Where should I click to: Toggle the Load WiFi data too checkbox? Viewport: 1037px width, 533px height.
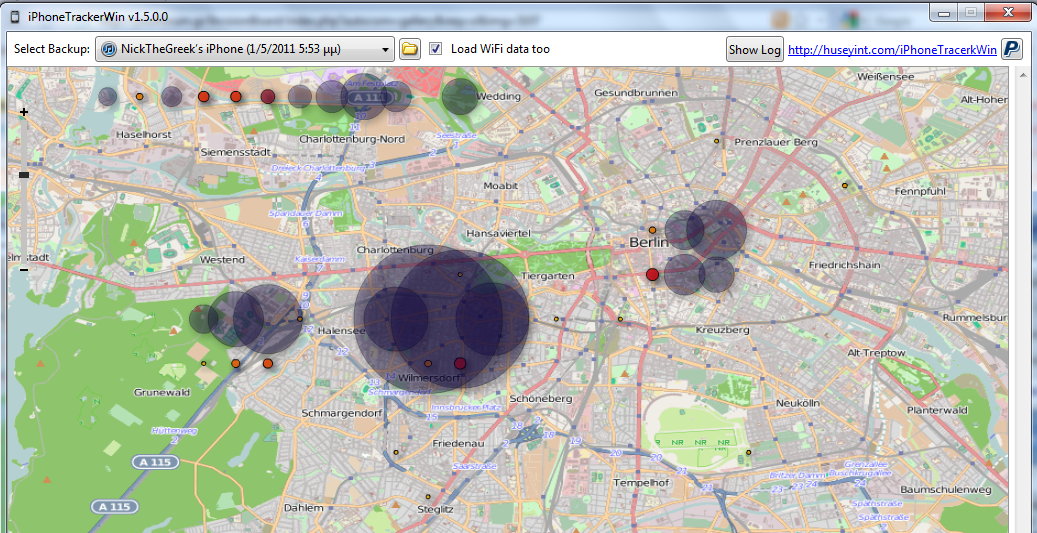point(435,49)
